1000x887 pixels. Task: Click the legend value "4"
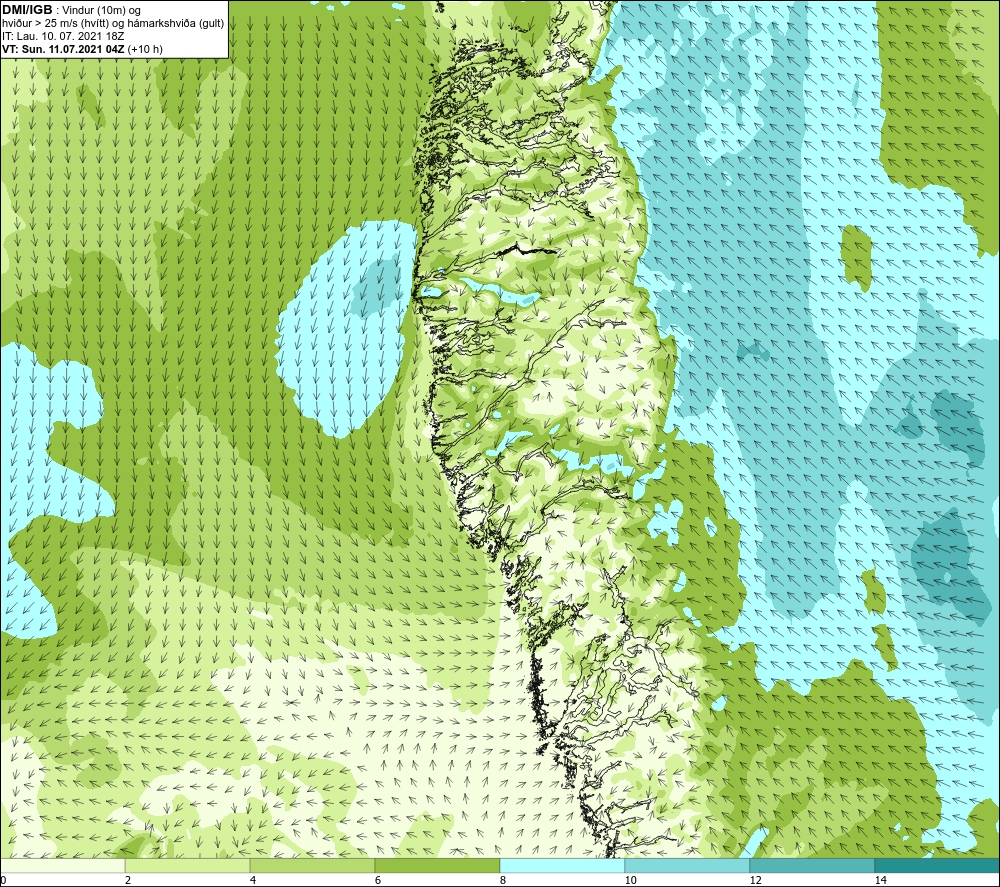(253, 880)
